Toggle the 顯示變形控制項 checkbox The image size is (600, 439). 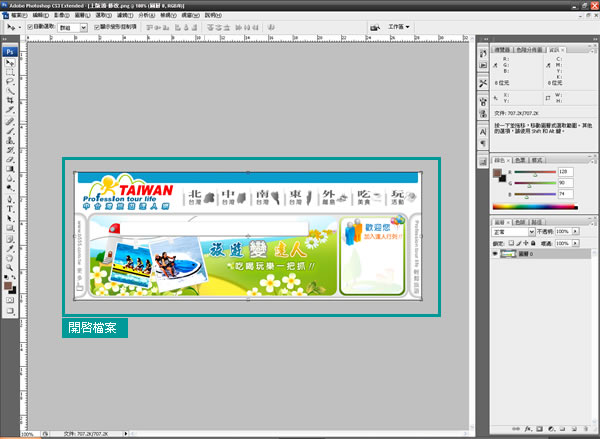click(97, 27)
